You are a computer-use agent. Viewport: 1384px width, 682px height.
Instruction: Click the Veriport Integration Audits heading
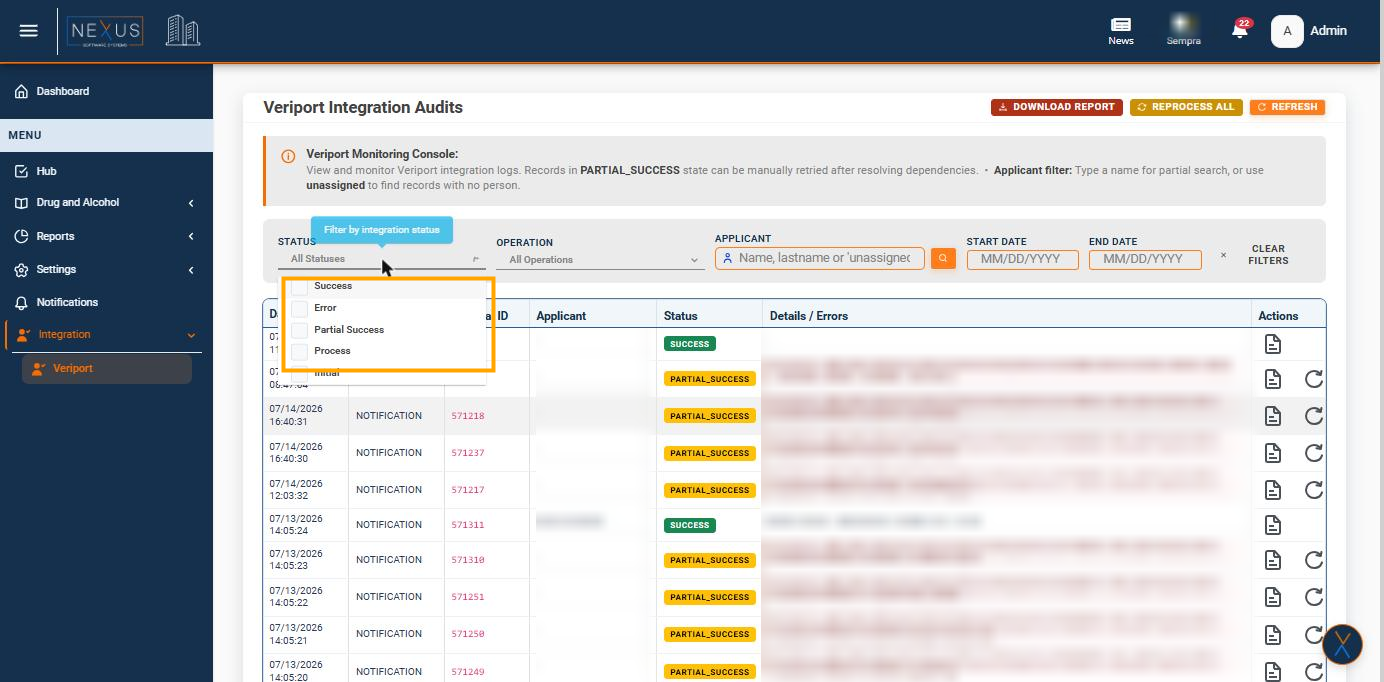click(363, 107)
